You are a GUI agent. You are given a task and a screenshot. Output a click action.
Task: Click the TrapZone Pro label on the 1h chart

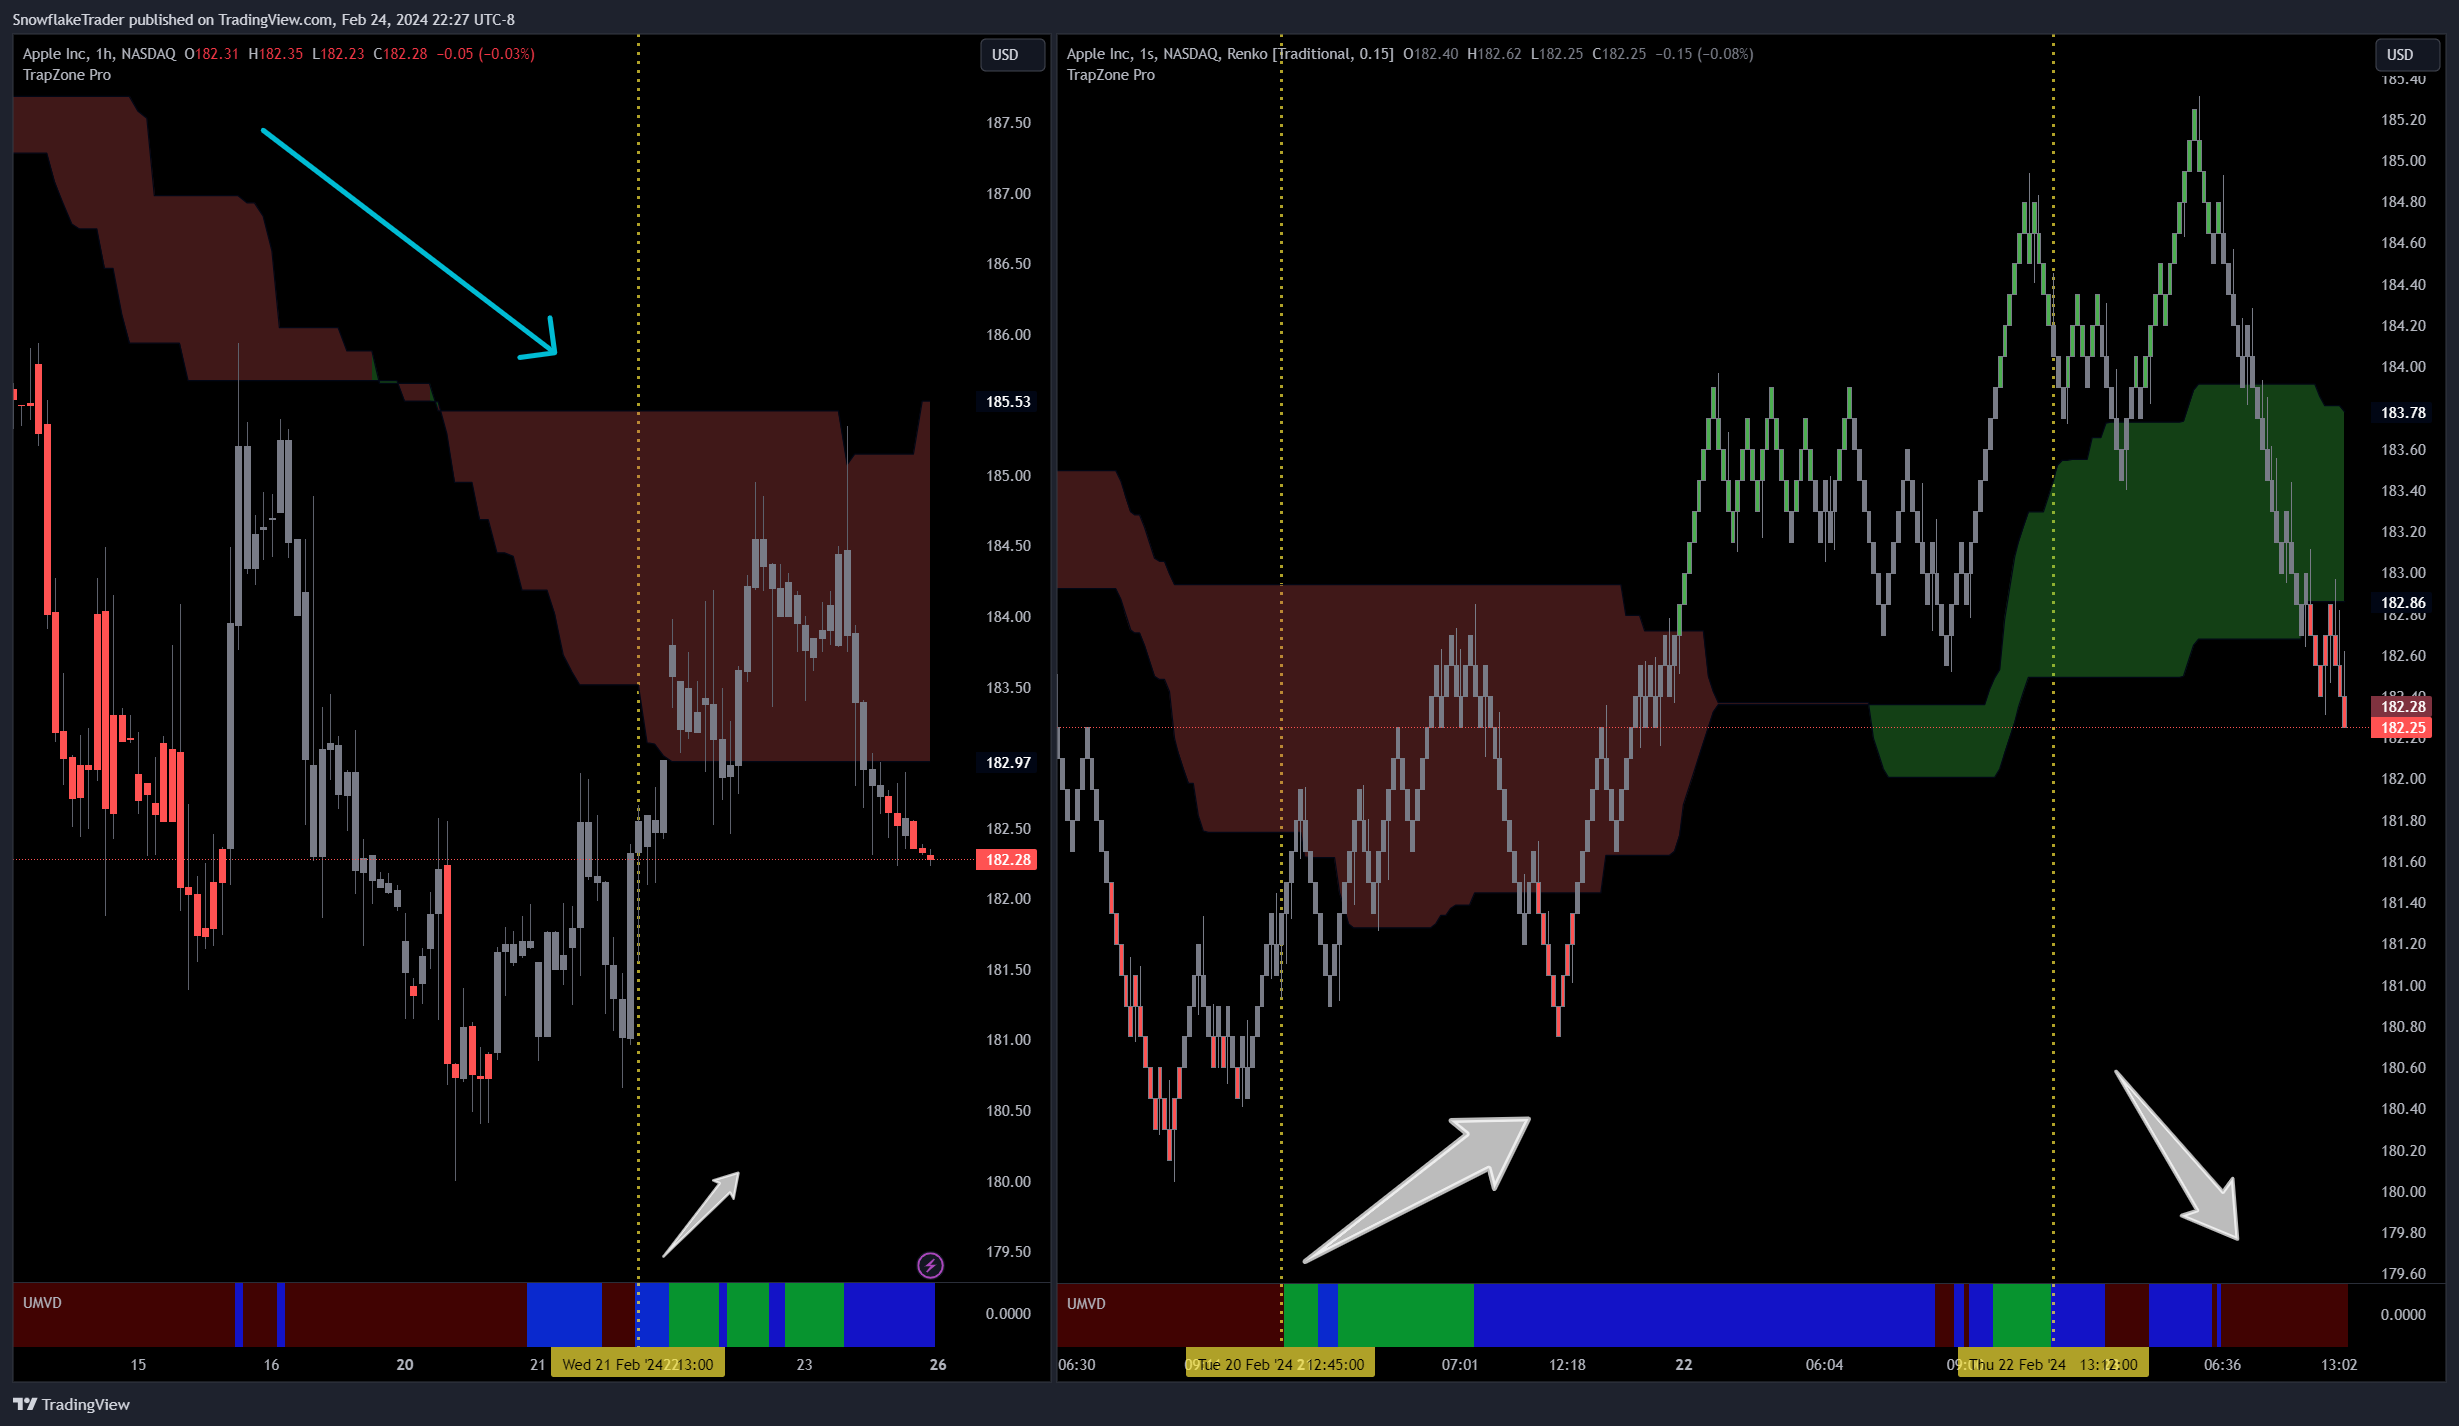[x=67, y=75]
